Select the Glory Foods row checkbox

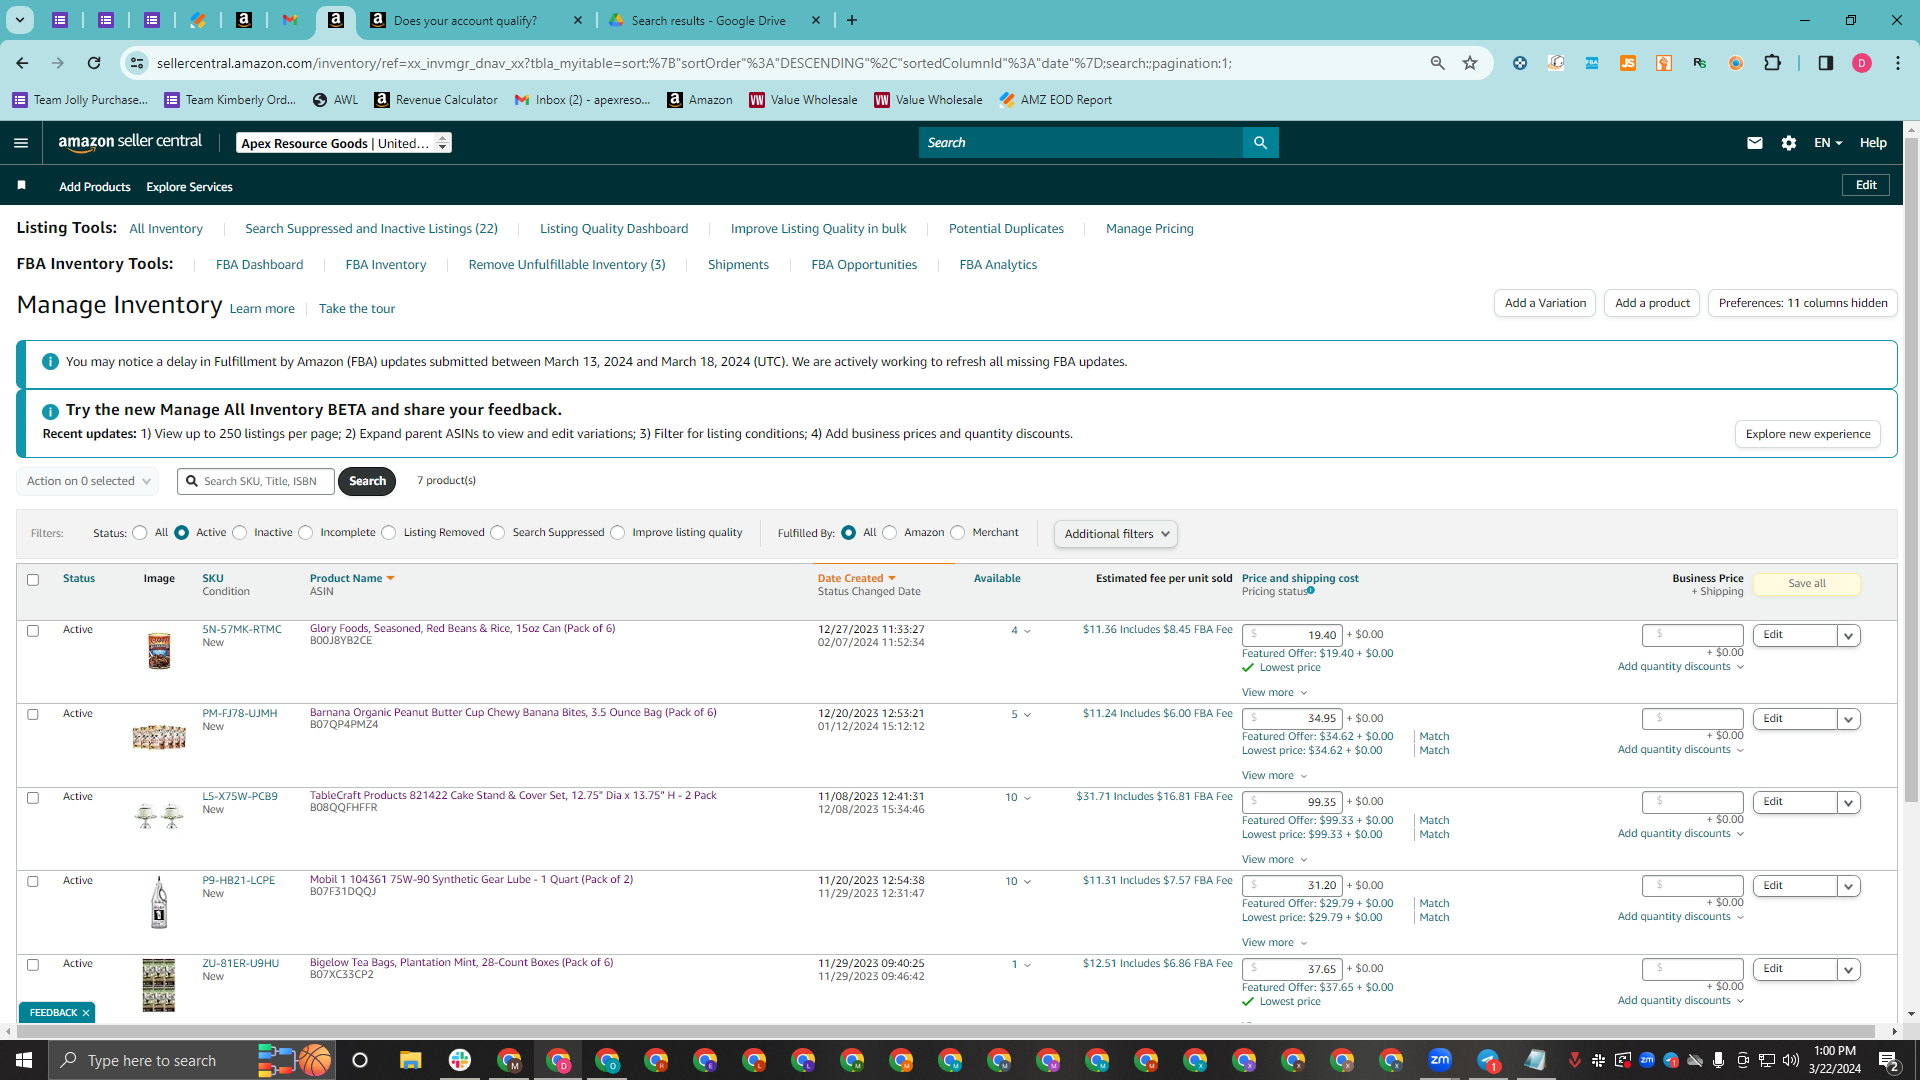click(x=33, y=631)
